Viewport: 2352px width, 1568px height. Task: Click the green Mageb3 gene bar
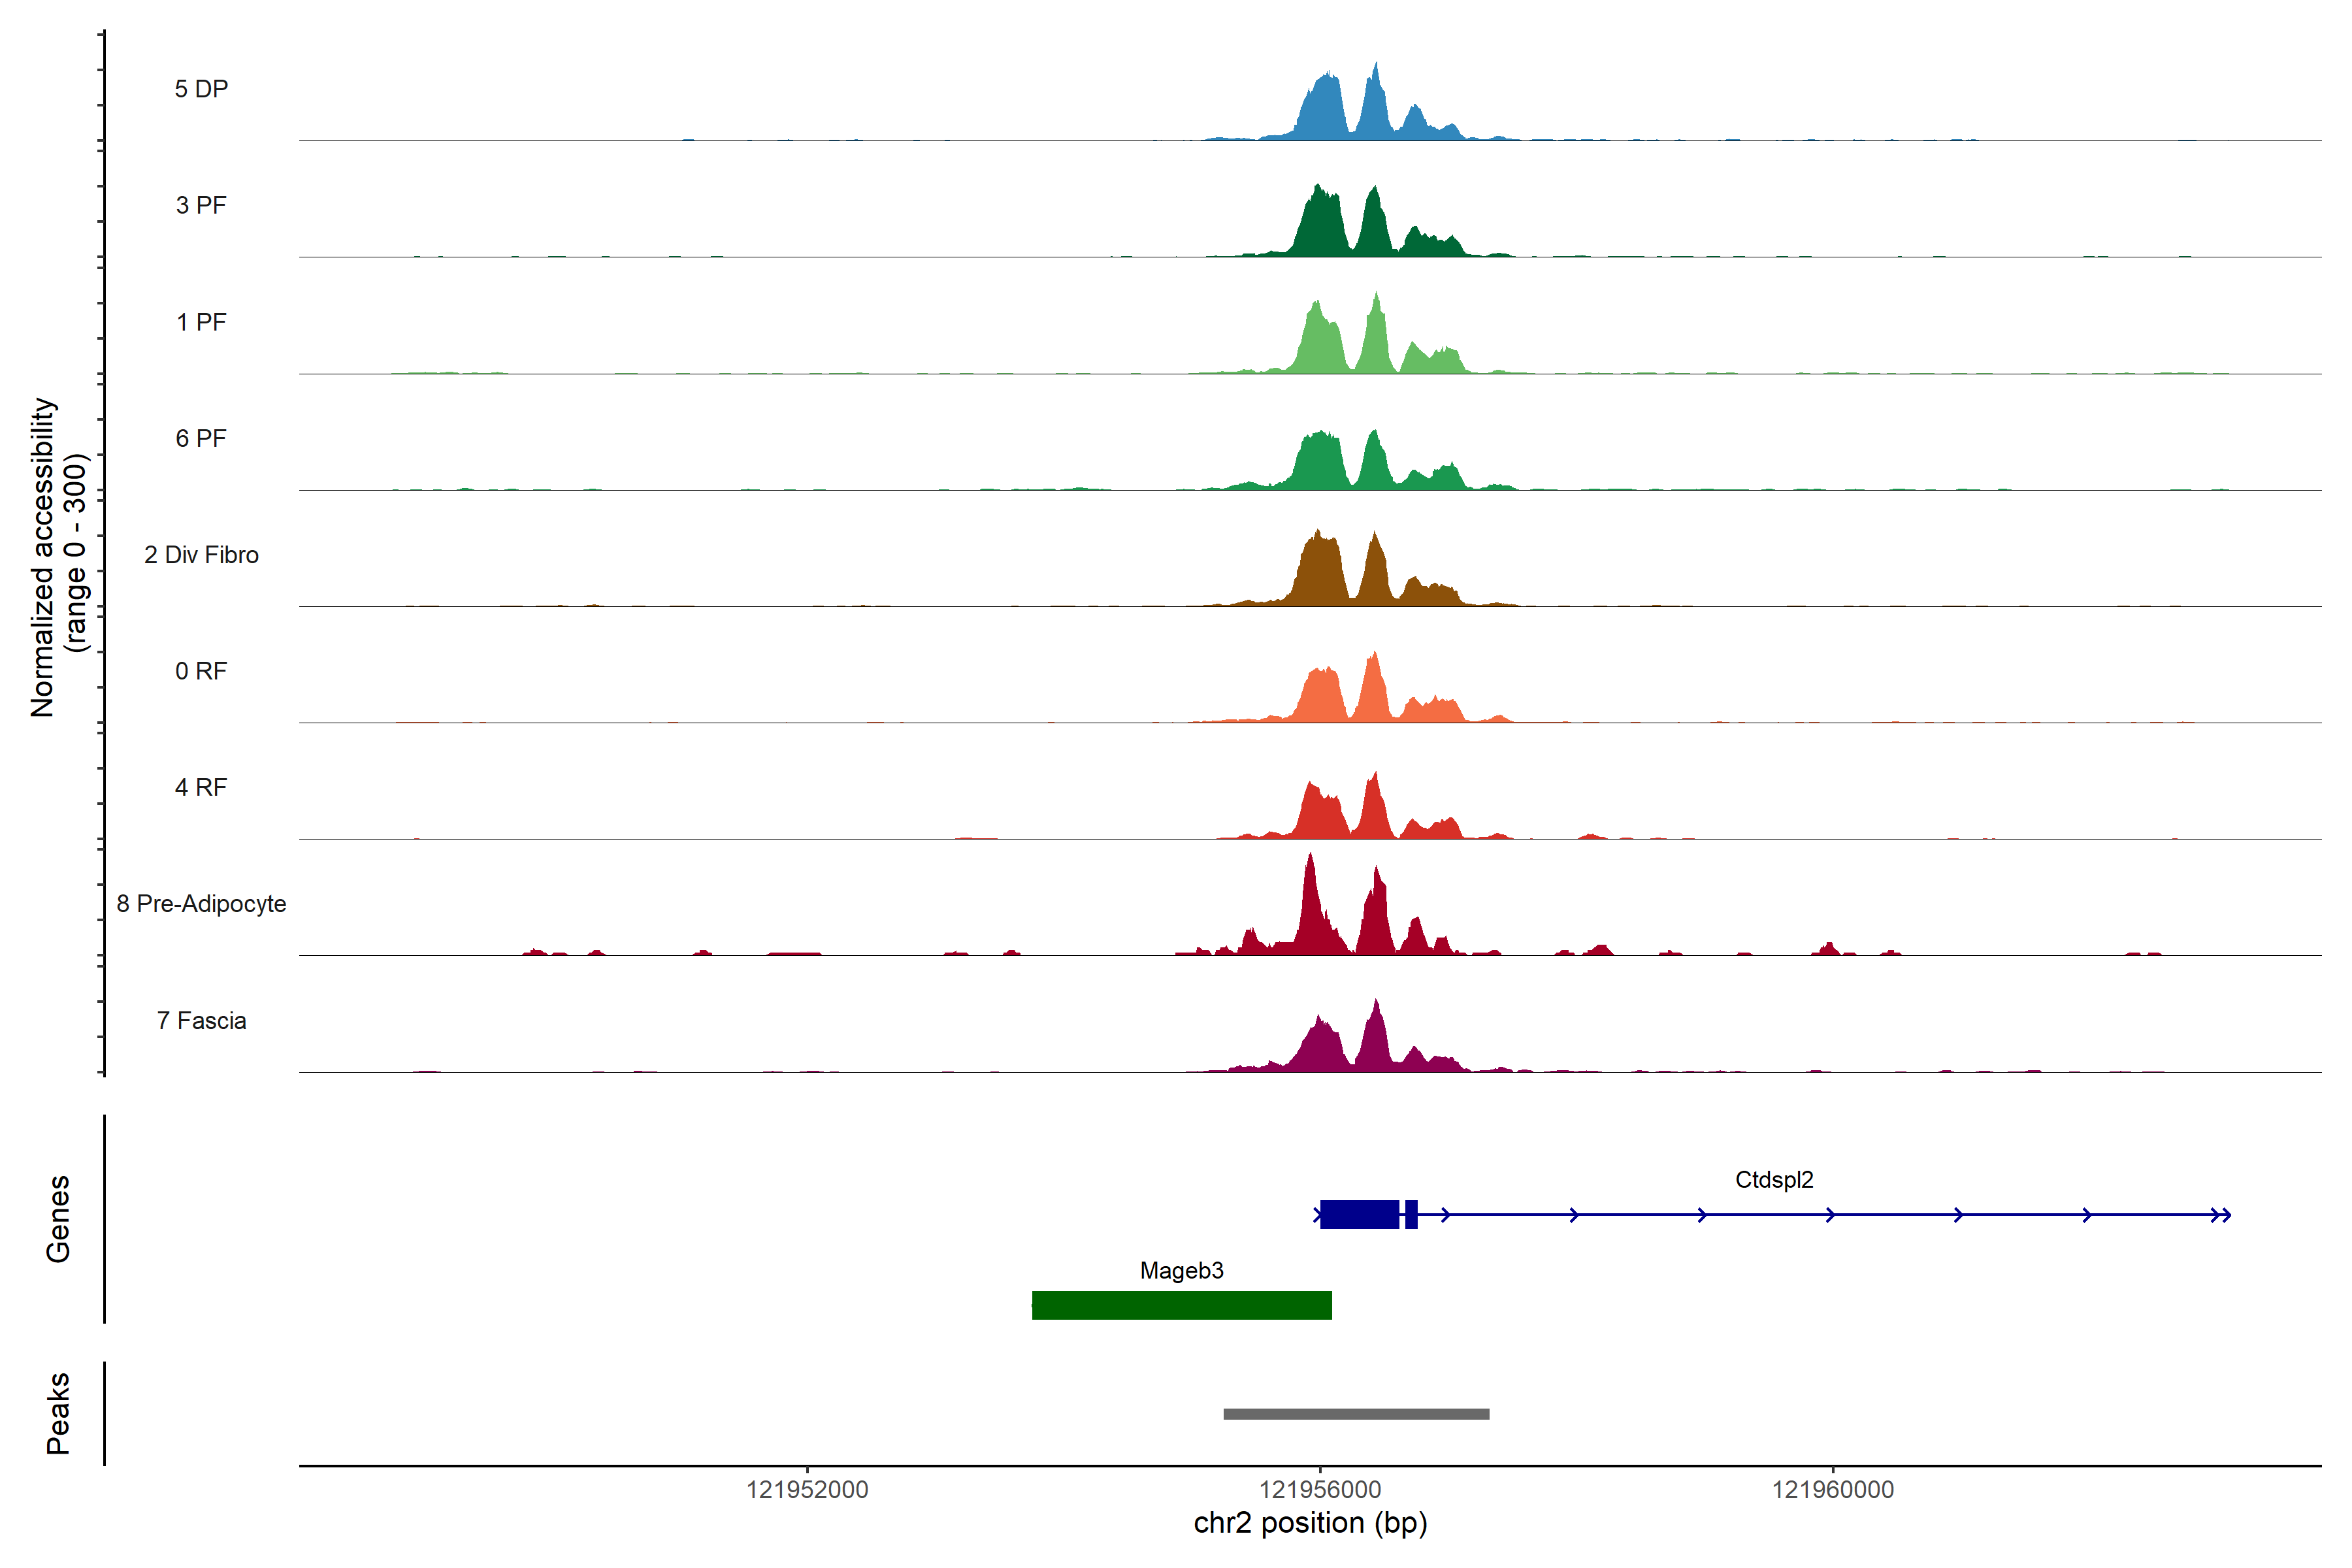pyautogui.click(x=1181, y=1305)
